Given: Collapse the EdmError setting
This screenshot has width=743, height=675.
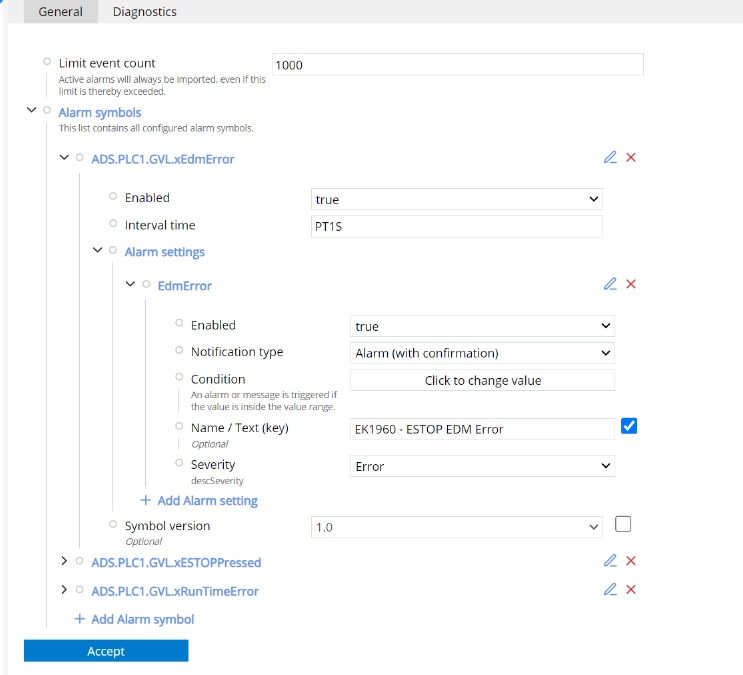Looking at the screenshot, I should click(130, 284).
